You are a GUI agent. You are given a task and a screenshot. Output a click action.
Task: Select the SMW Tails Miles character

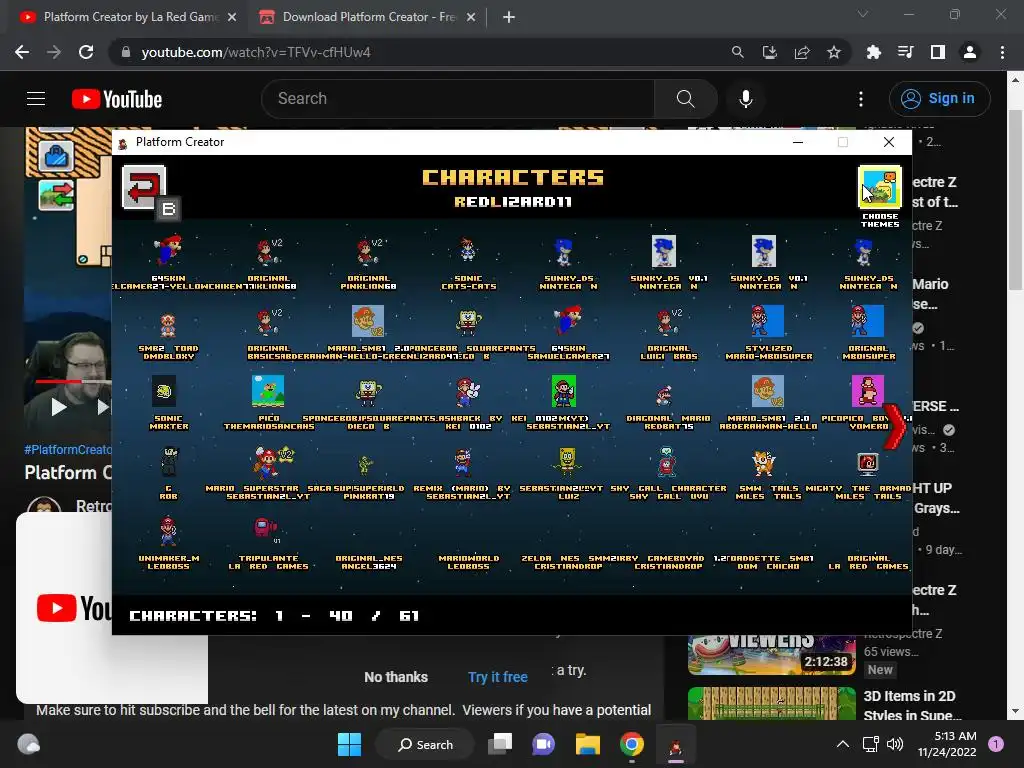click(762, 463)
